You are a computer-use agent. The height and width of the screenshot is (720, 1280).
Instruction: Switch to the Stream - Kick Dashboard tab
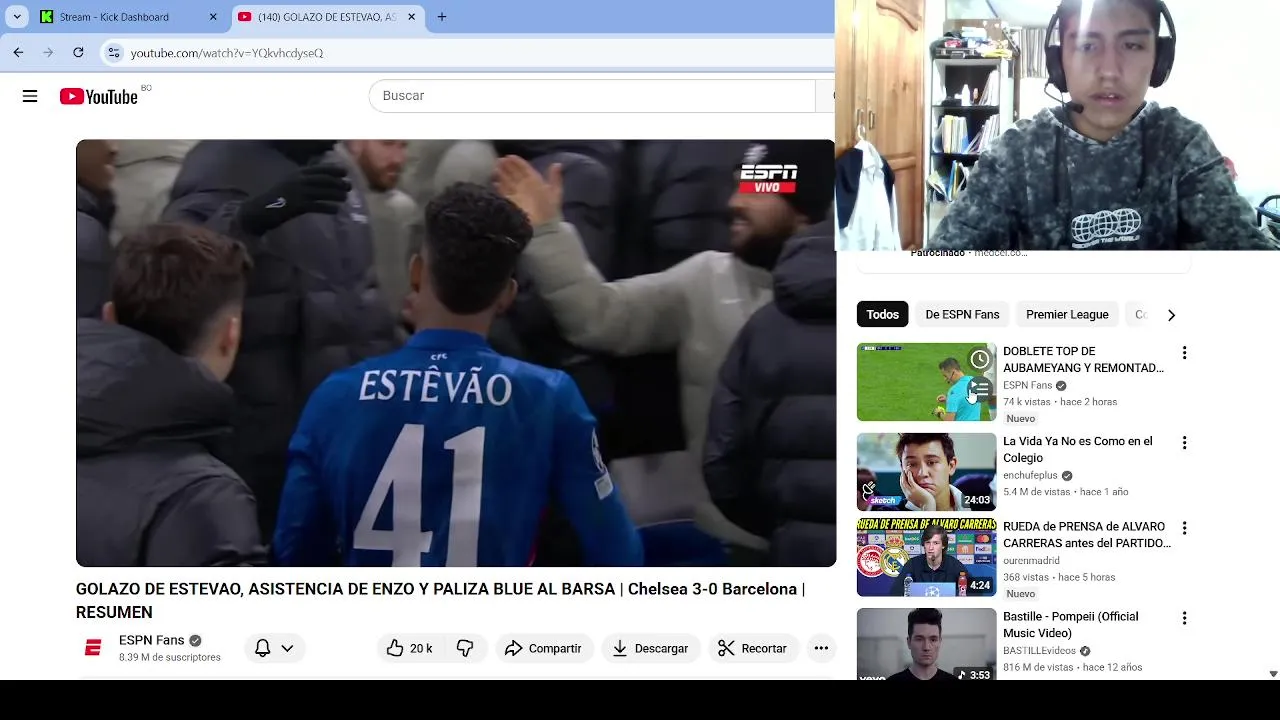click(x=130, y=17)
